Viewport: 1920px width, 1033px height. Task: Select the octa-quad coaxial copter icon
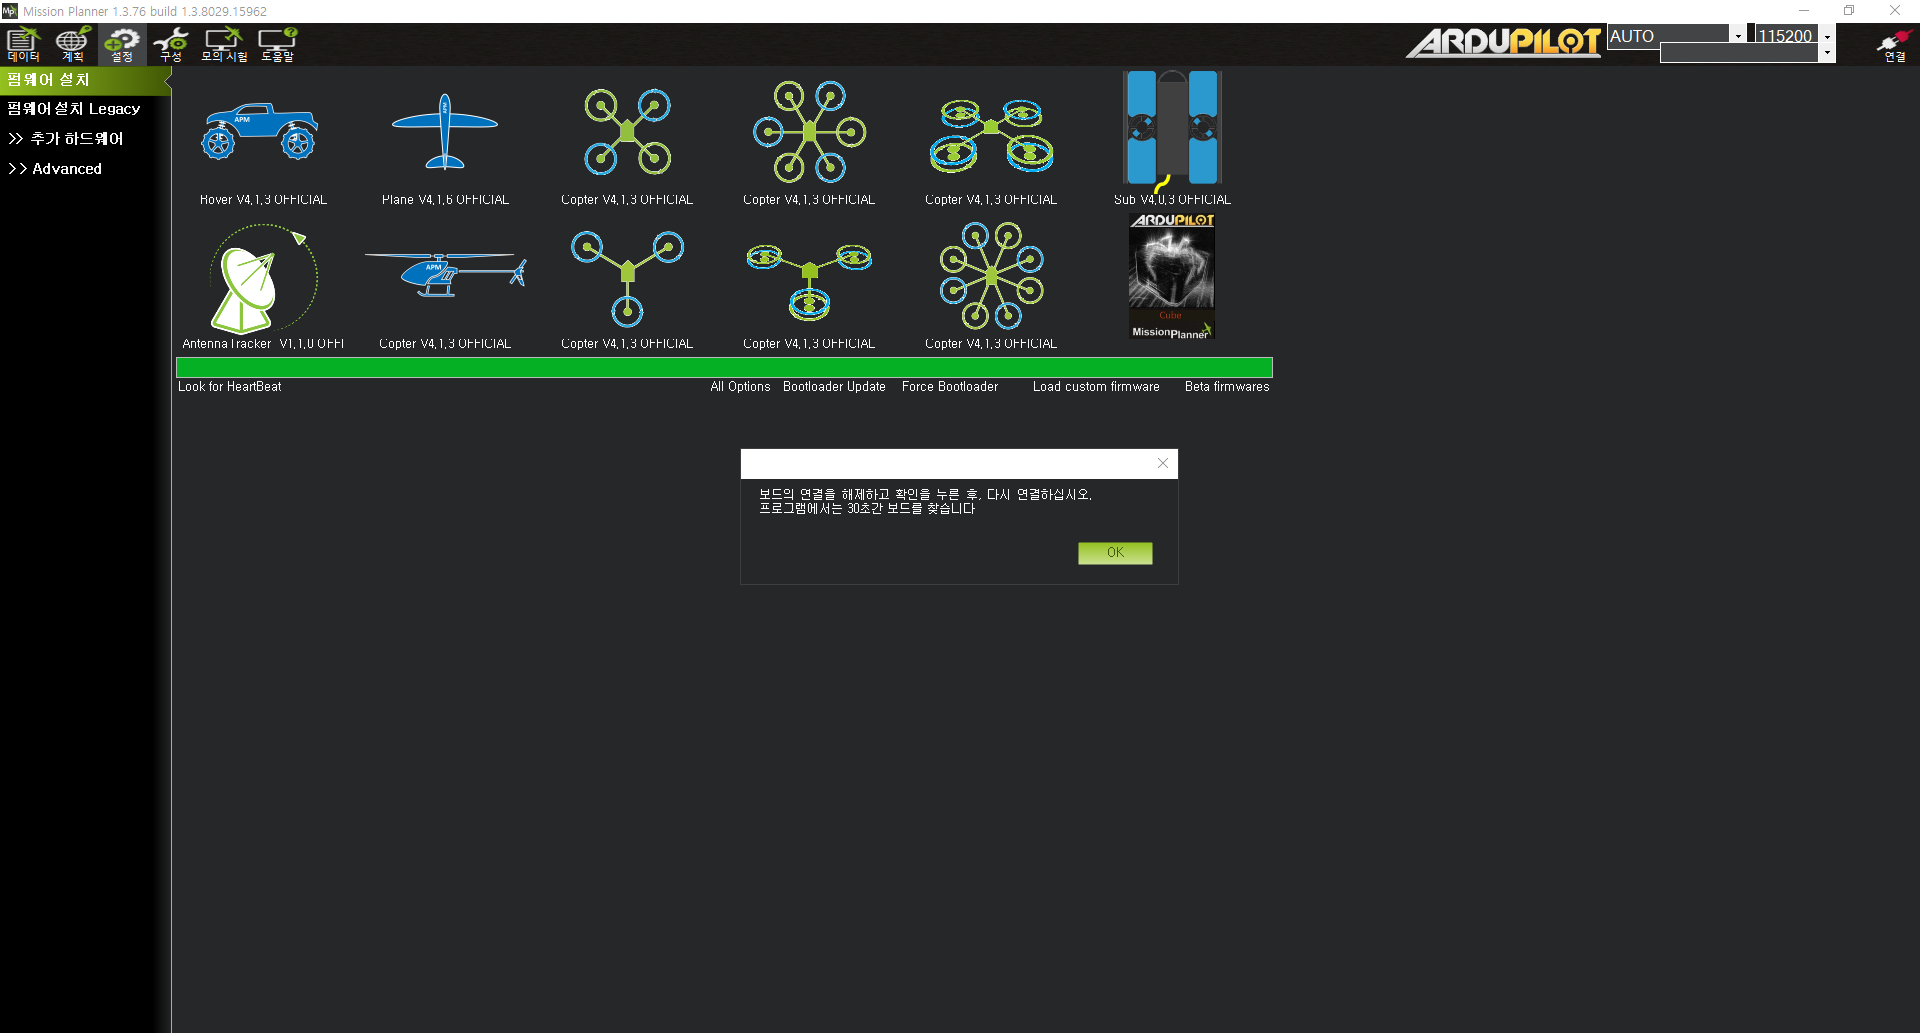991,134
